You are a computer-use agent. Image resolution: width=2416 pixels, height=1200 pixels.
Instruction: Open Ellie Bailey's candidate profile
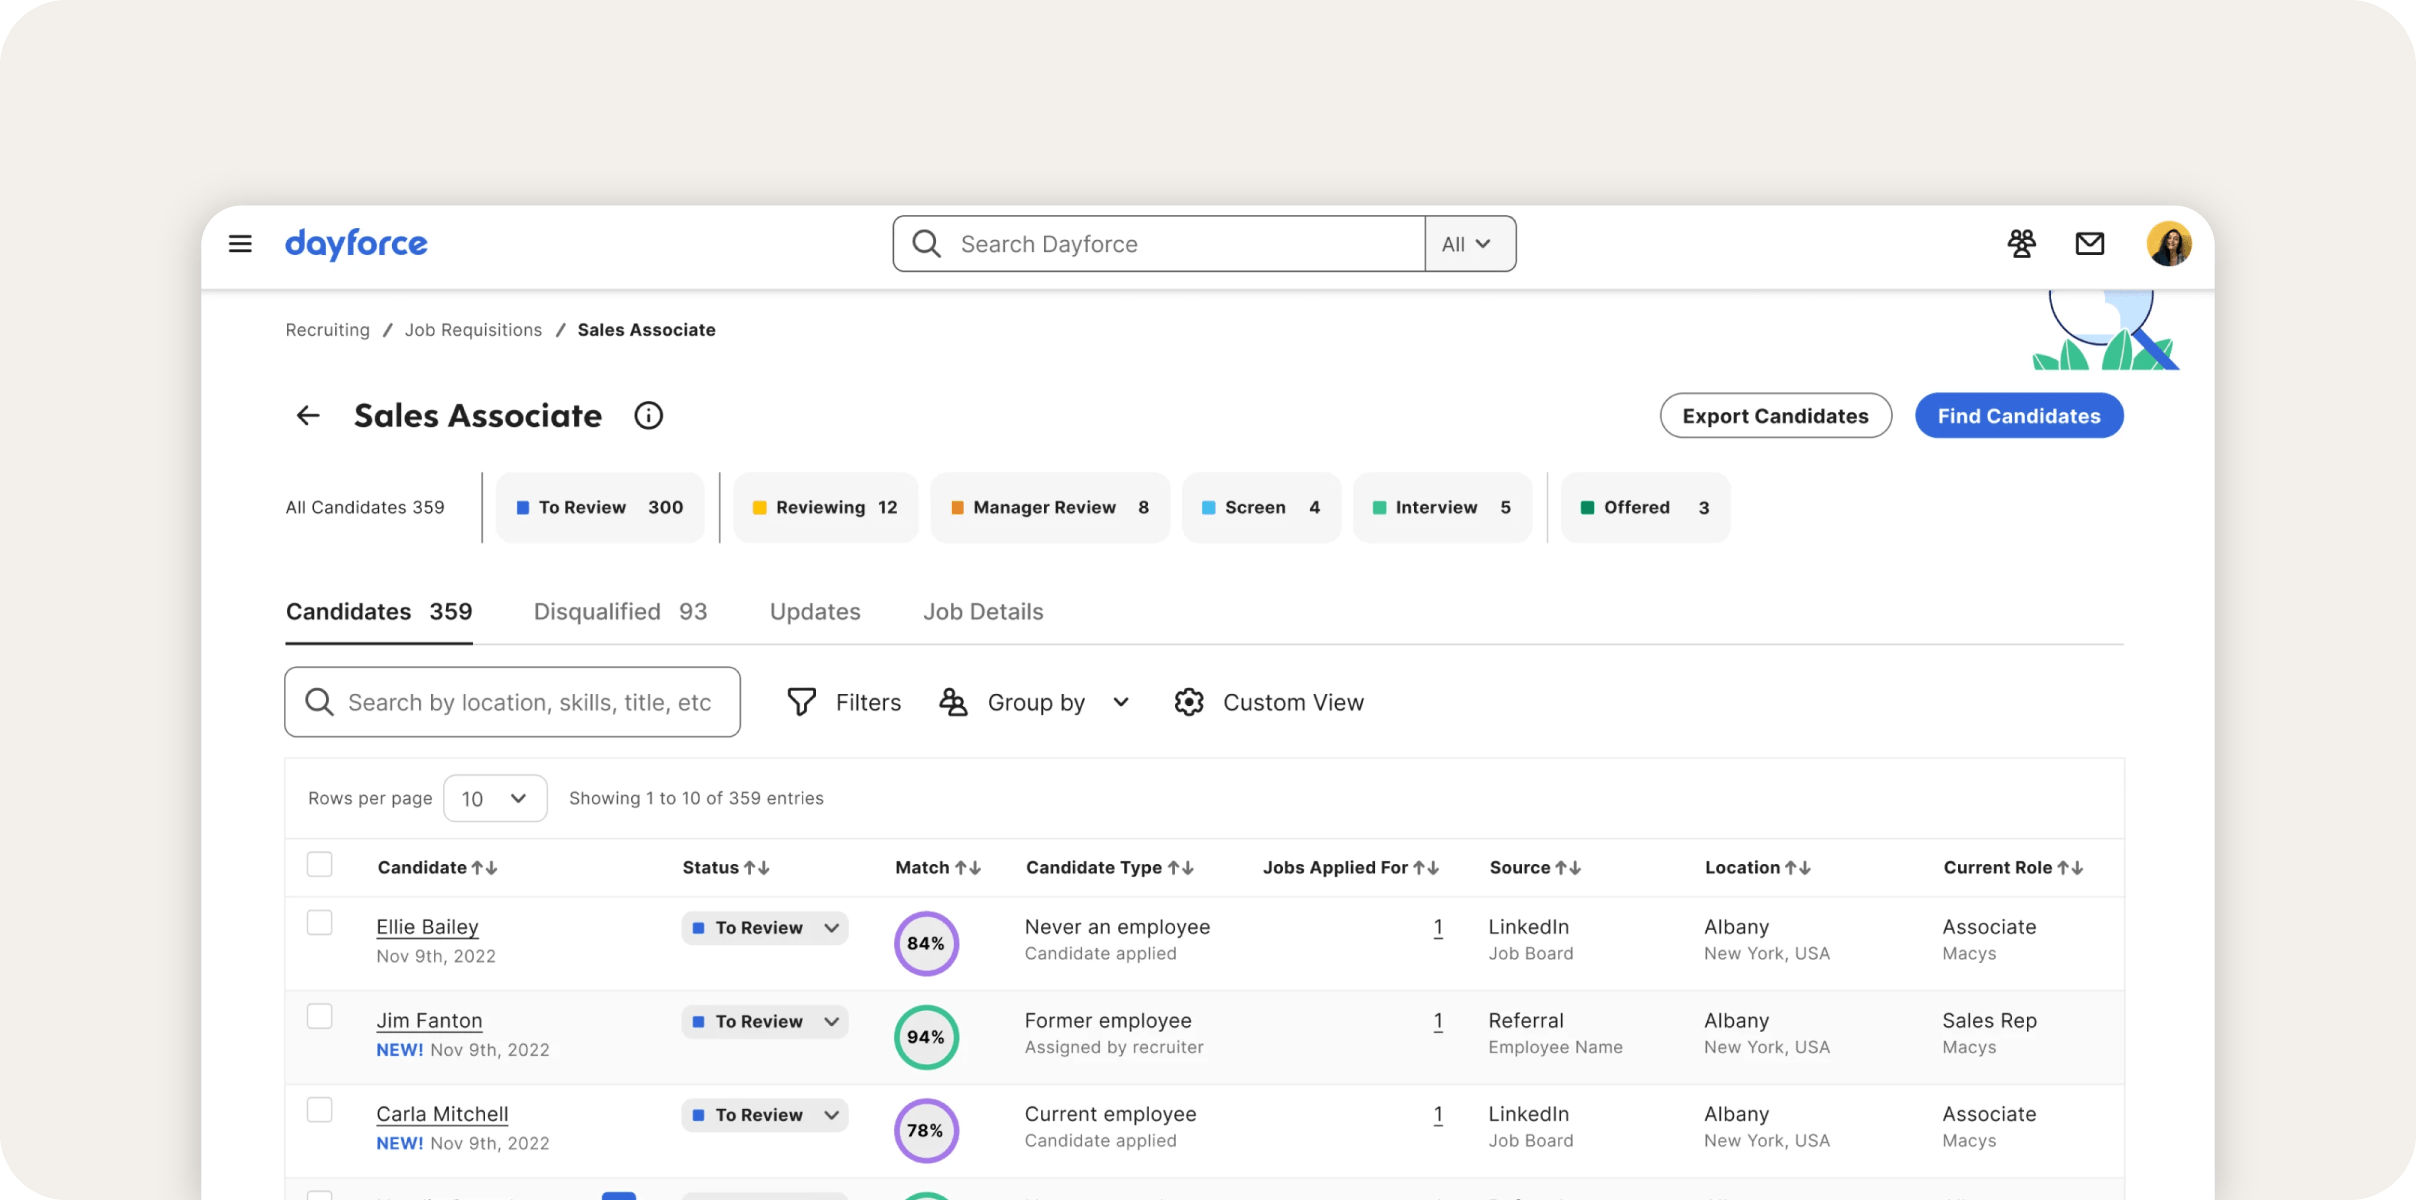coord(427,926)
